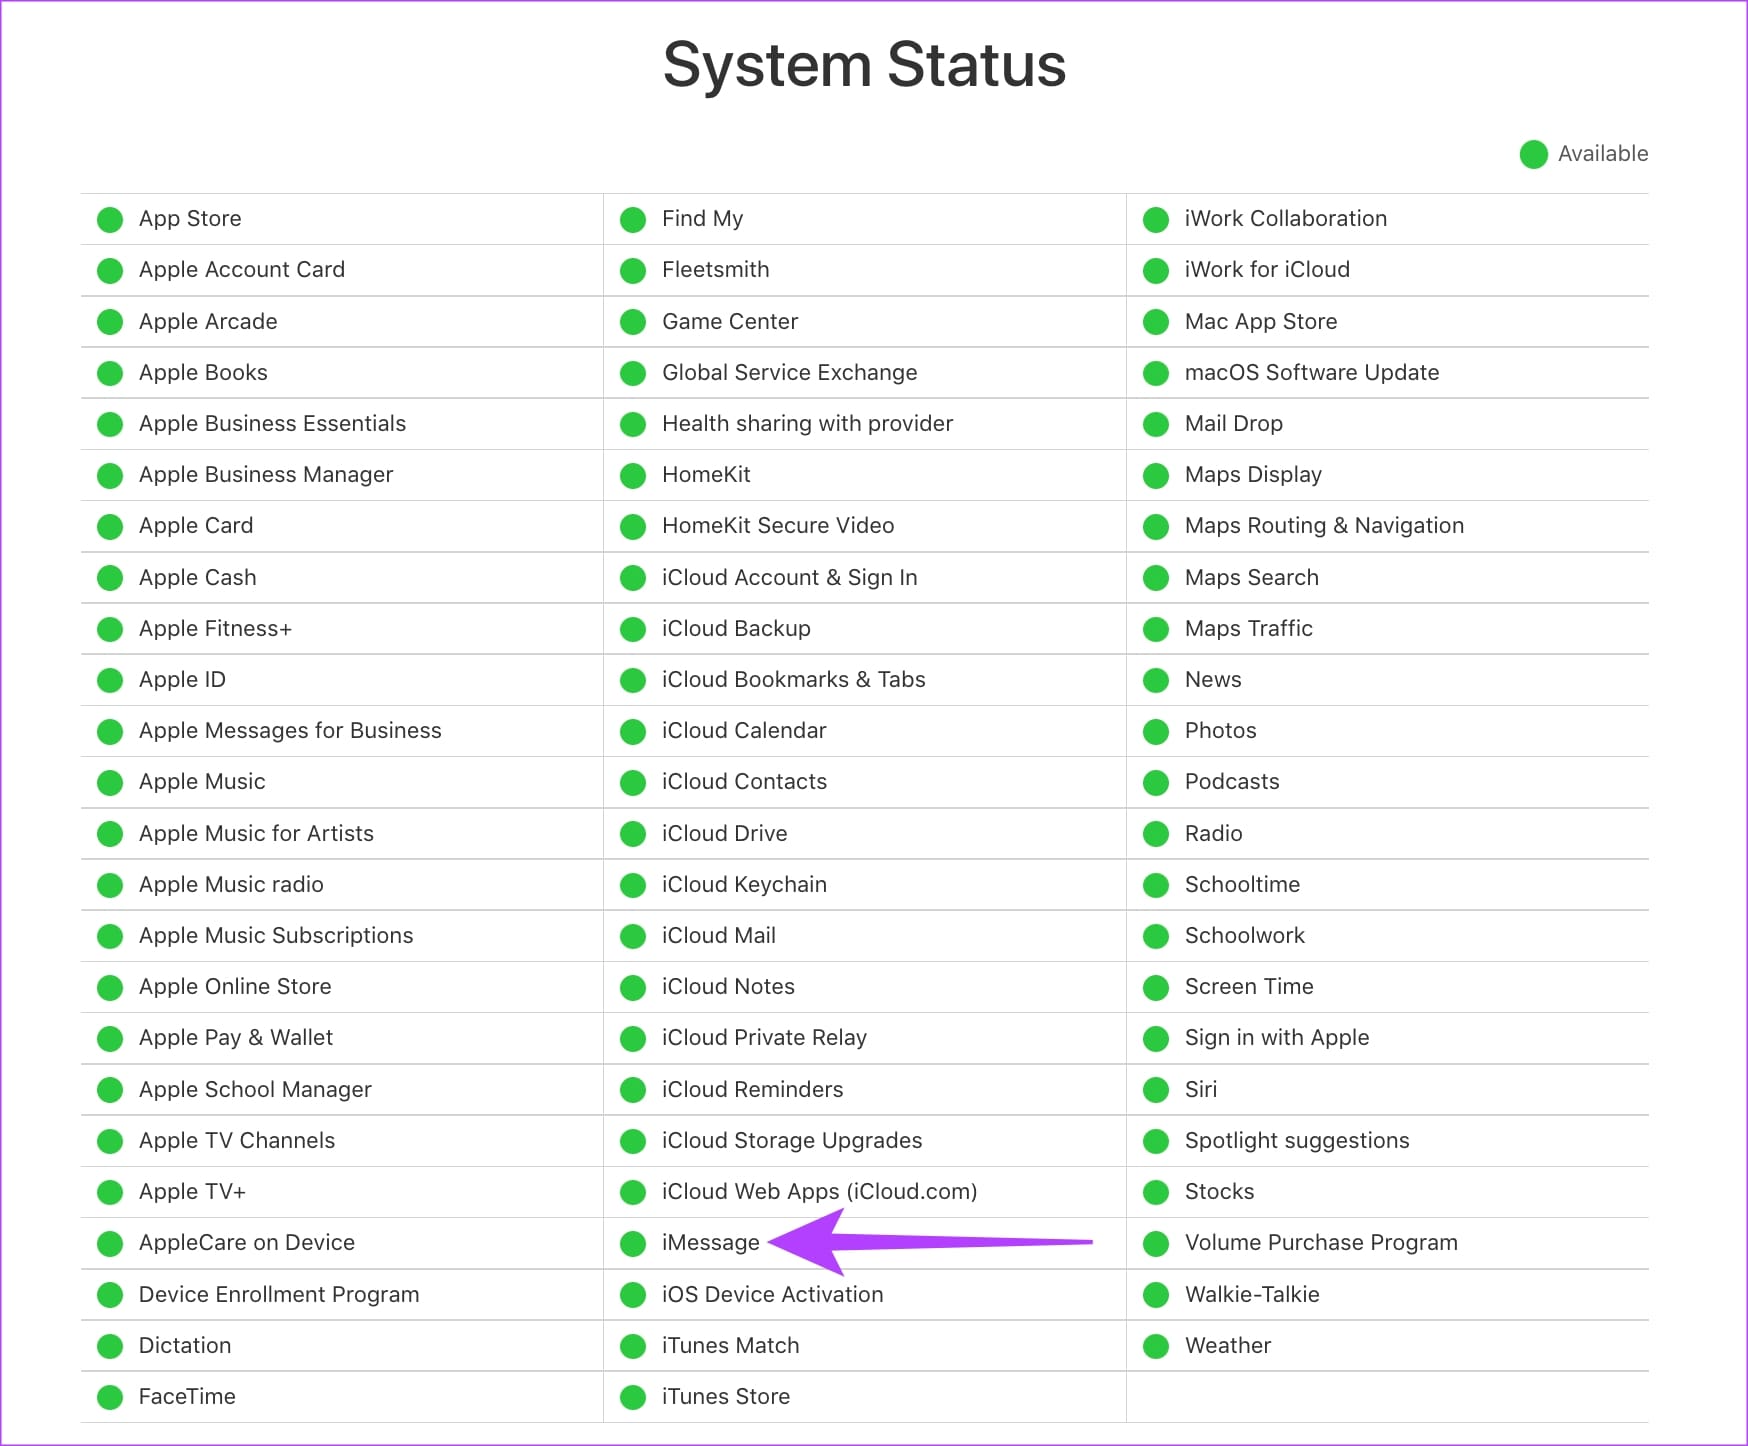
Task: Select the macOS Software Update entry
Action: click(1312, 373)
